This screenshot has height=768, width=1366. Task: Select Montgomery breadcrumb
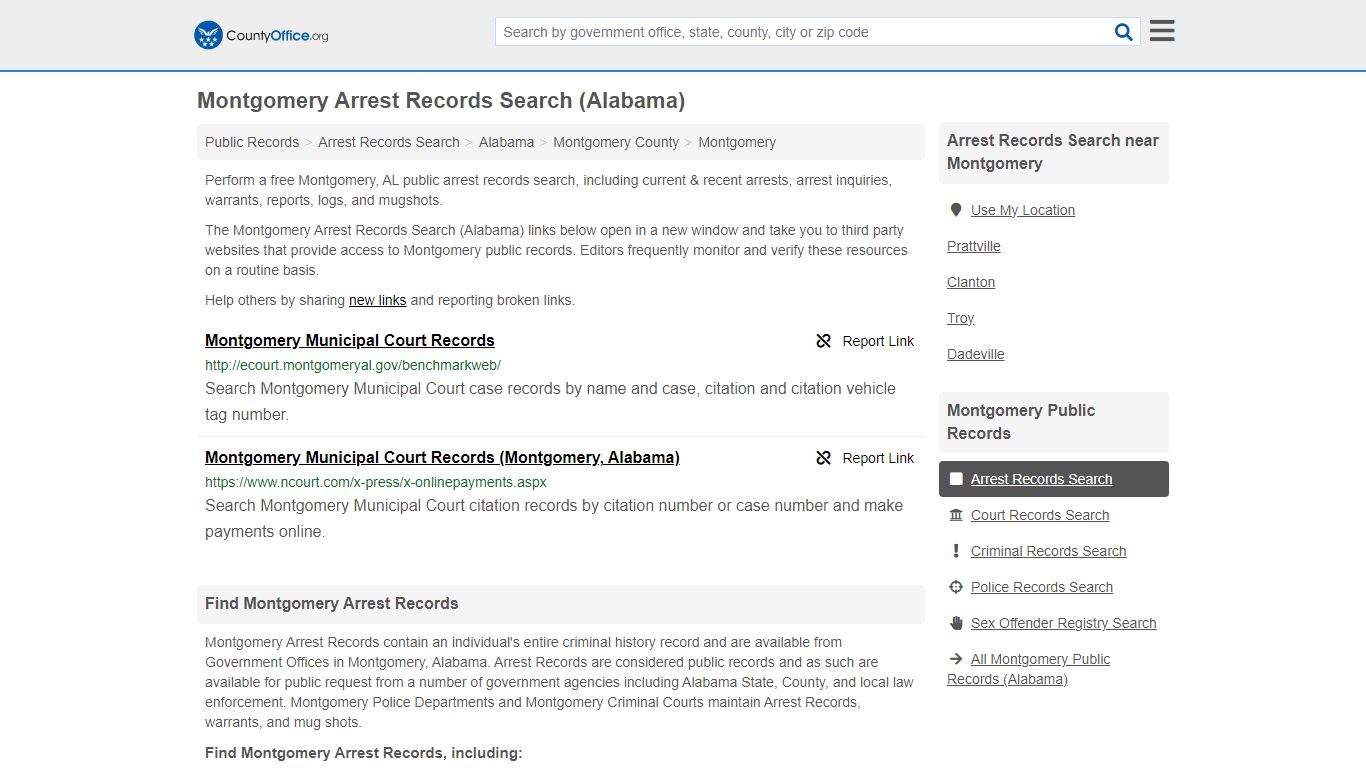tap(737, 142)
